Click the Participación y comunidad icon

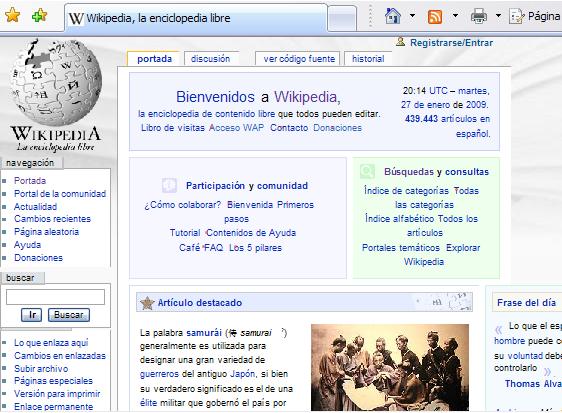tap(169, 185)
